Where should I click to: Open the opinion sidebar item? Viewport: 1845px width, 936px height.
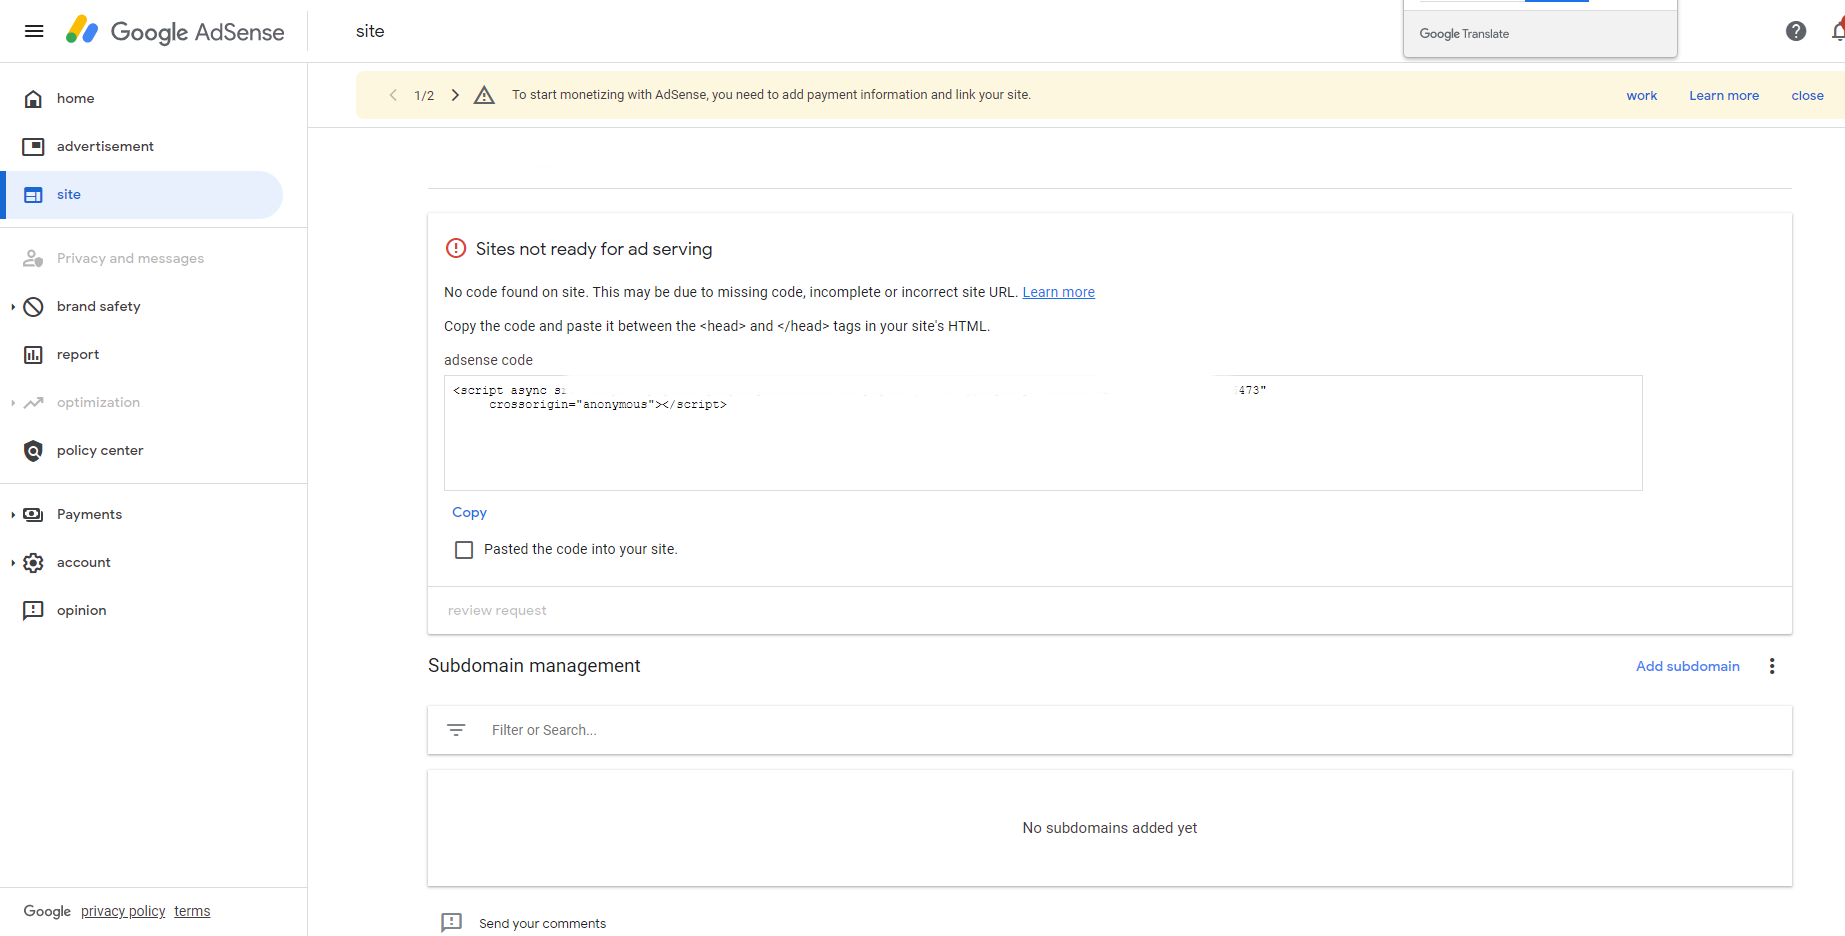pos(142,610)
